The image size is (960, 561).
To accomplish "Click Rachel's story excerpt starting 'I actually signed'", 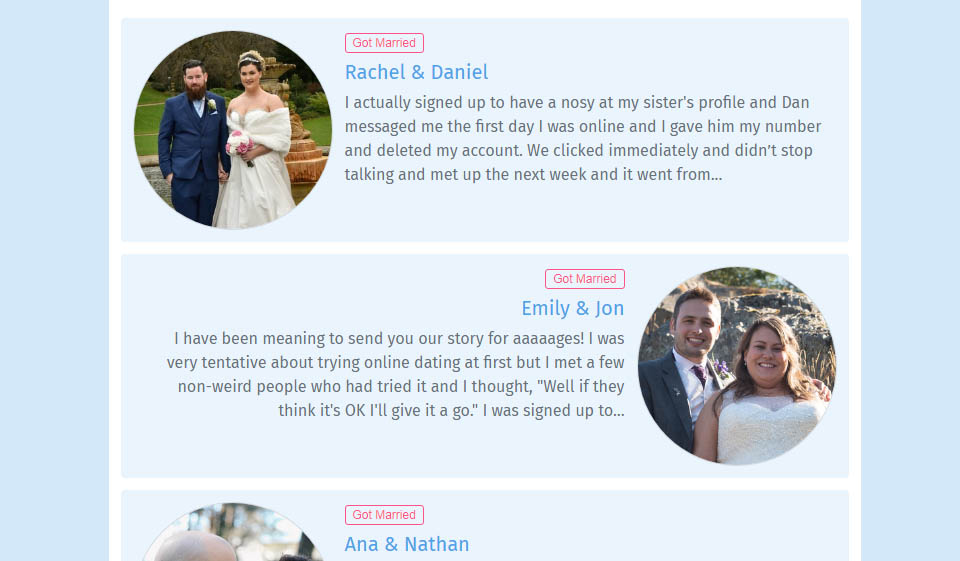I will (583, 138).
